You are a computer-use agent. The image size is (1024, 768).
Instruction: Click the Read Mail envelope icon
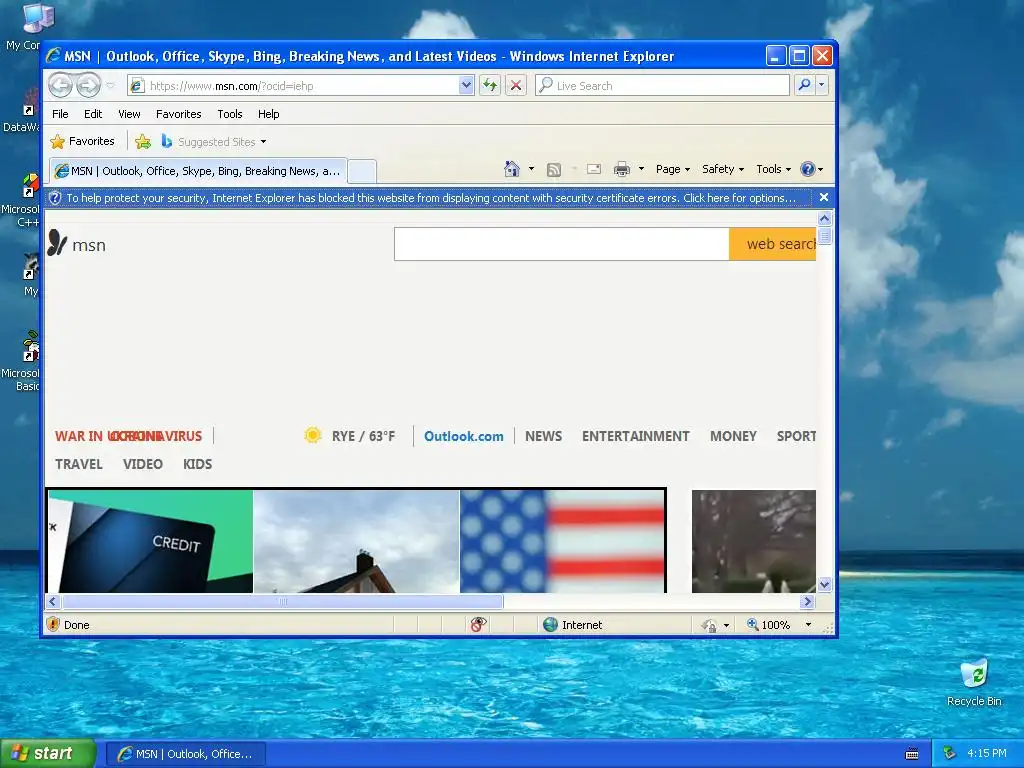pyautogui.click(x=594, y=169)
